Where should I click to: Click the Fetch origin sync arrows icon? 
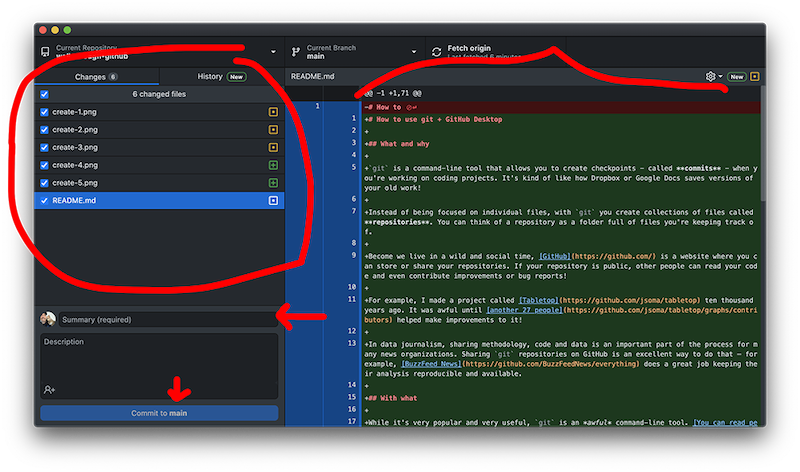tap(436, 52)
